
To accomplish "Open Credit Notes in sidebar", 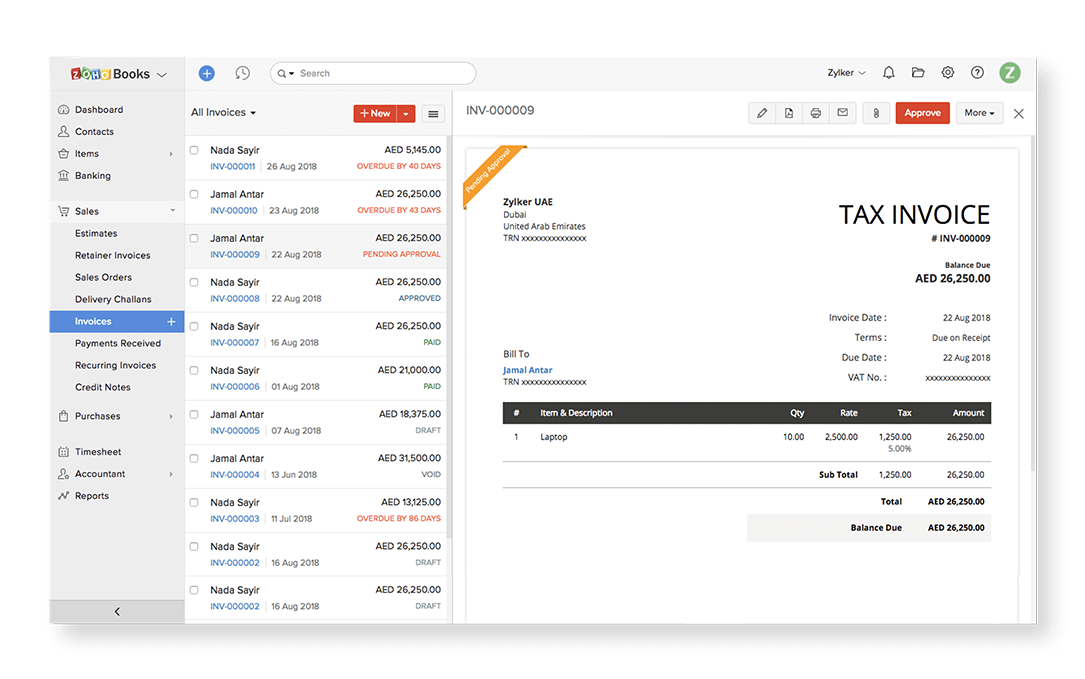I will point(102,387).
